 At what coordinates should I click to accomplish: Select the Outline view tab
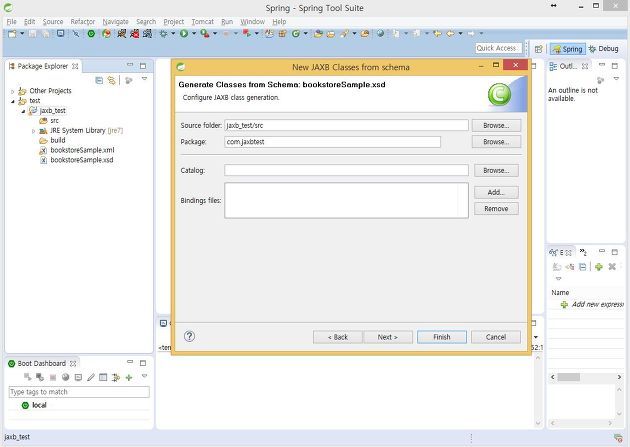point(568,66)
